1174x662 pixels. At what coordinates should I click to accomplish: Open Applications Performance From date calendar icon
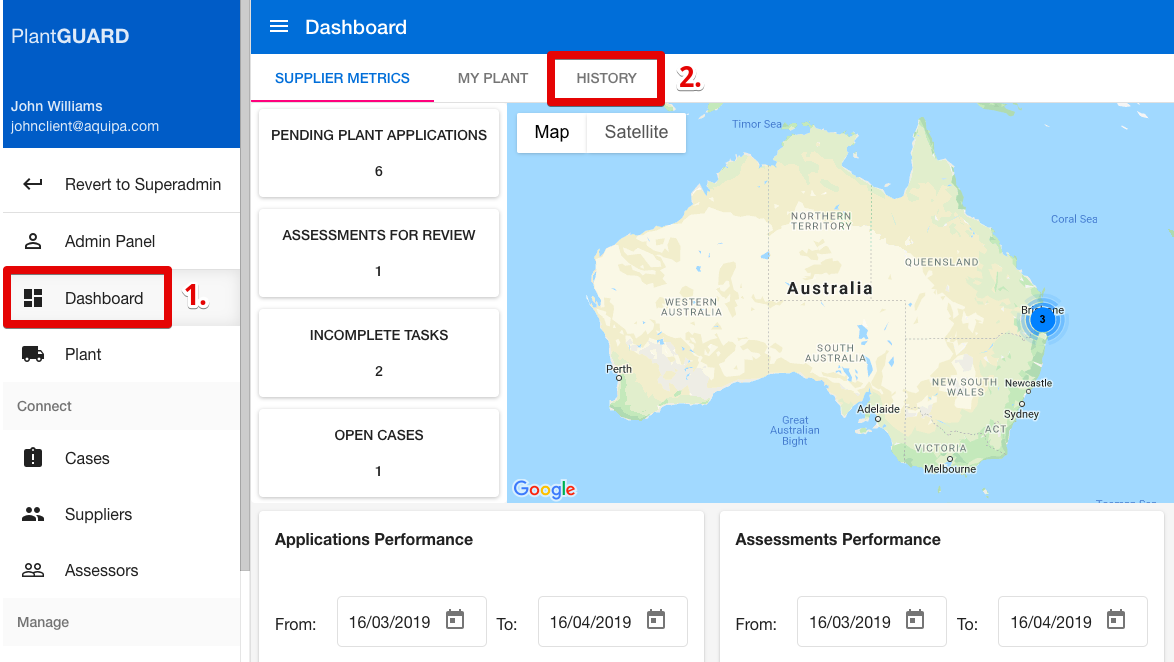point(455,620)
